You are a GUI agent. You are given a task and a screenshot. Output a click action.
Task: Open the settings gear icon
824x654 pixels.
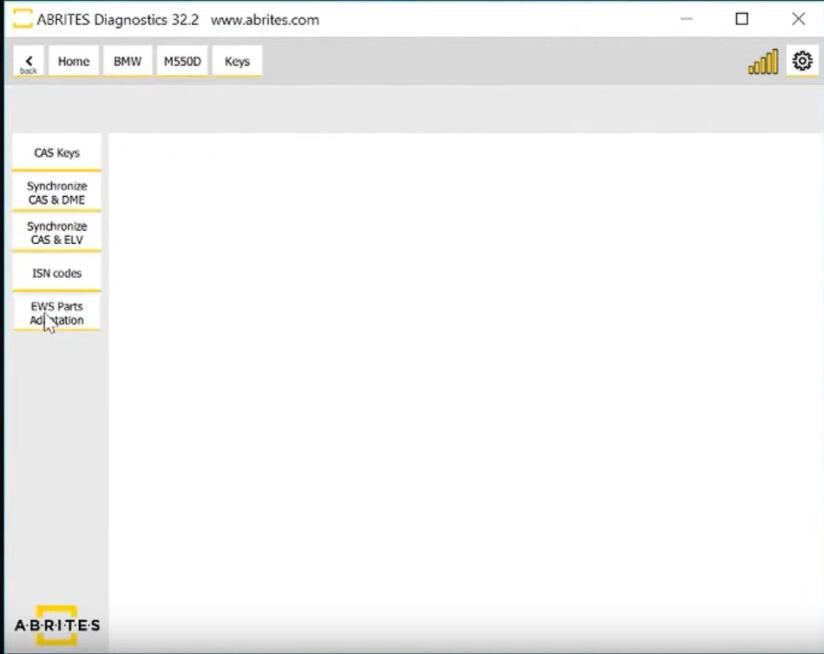click(x=802, y=61)
